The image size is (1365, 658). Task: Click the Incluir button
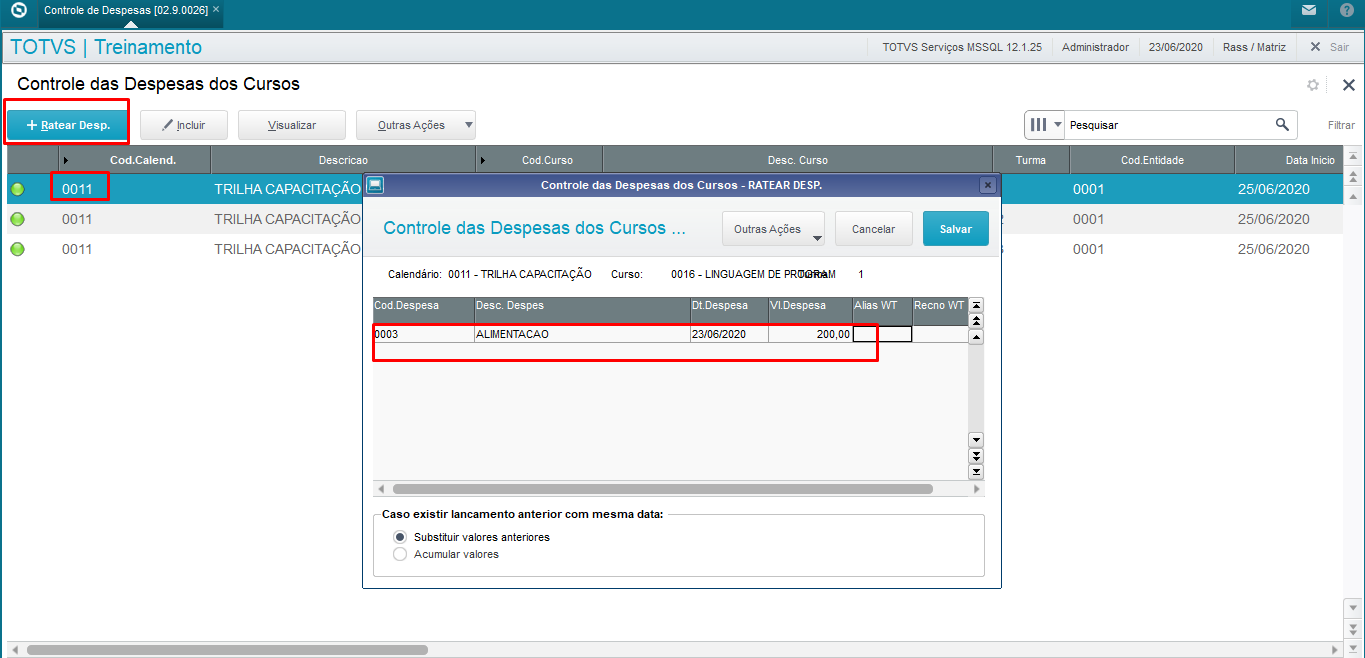click(184, 125)
